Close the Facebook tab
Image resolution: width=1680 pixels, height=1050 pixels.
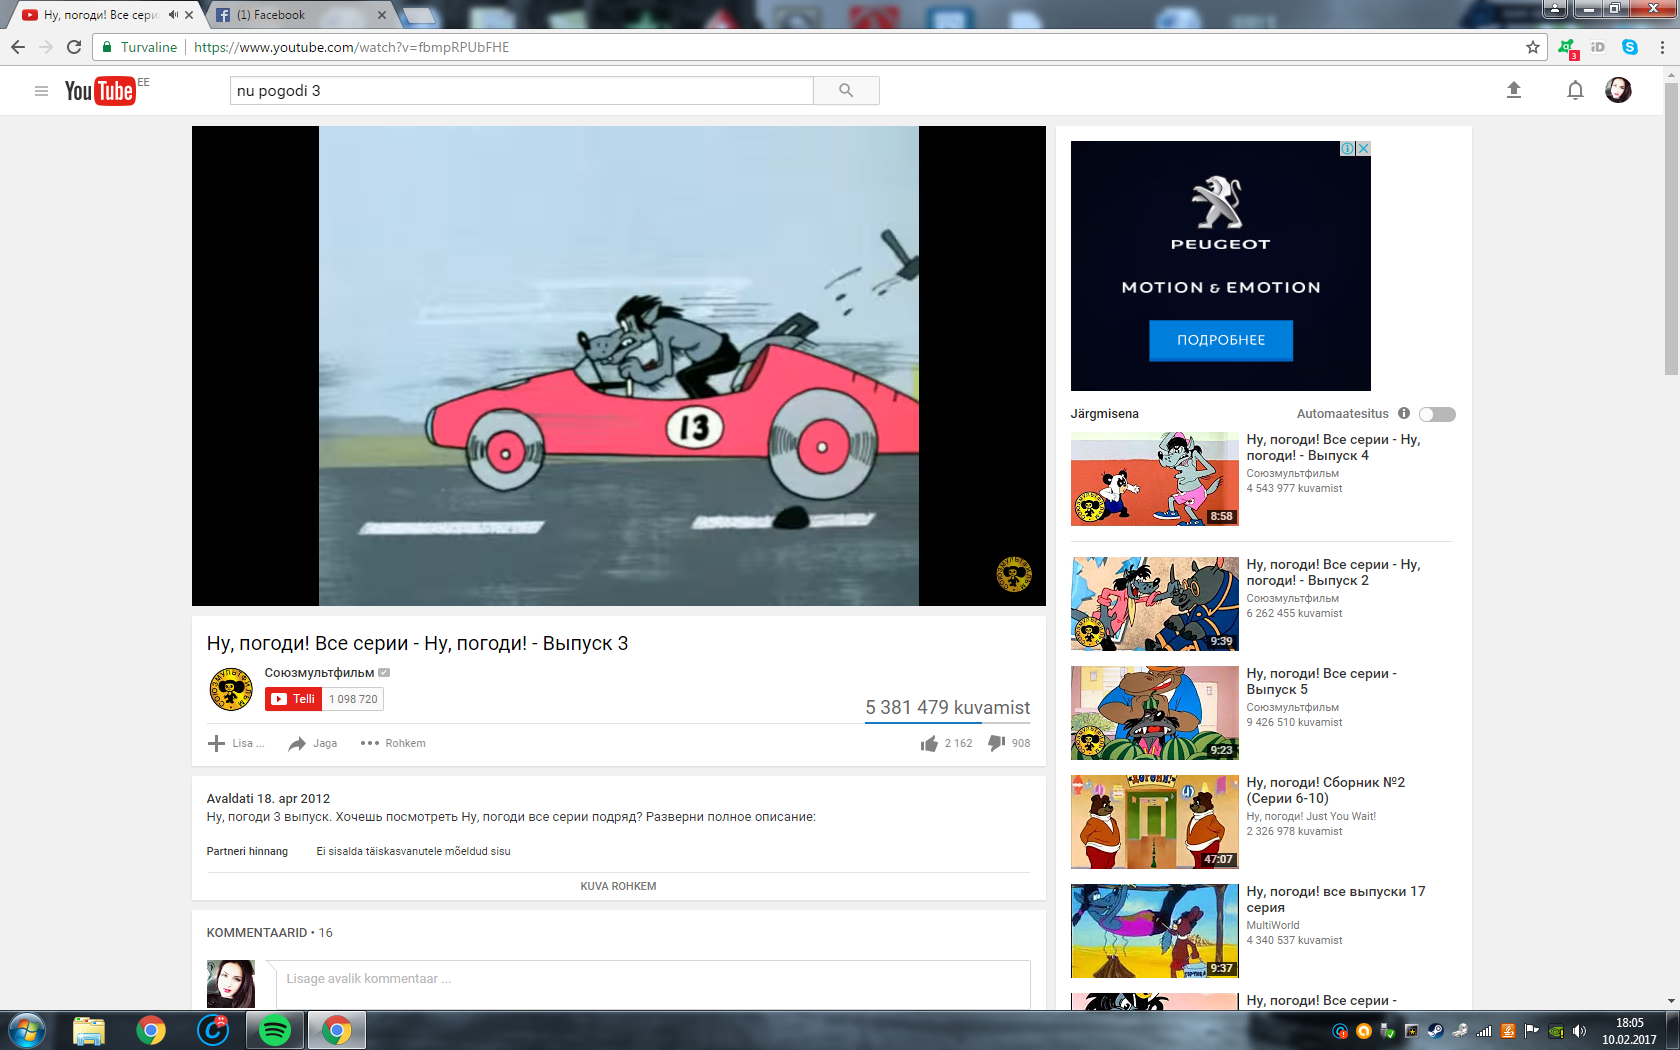pyautogui.click(x=381, y=15)
